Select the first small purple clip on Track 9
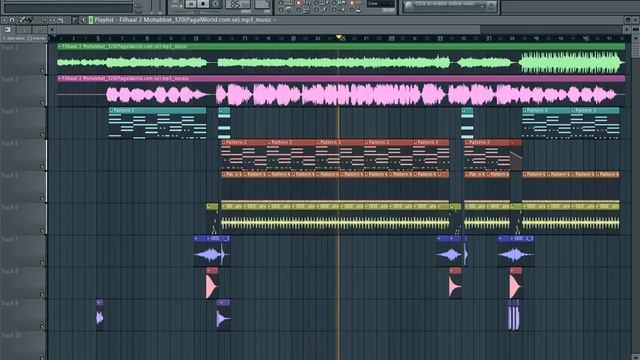640x360 pixels. (x=100, y=314)
